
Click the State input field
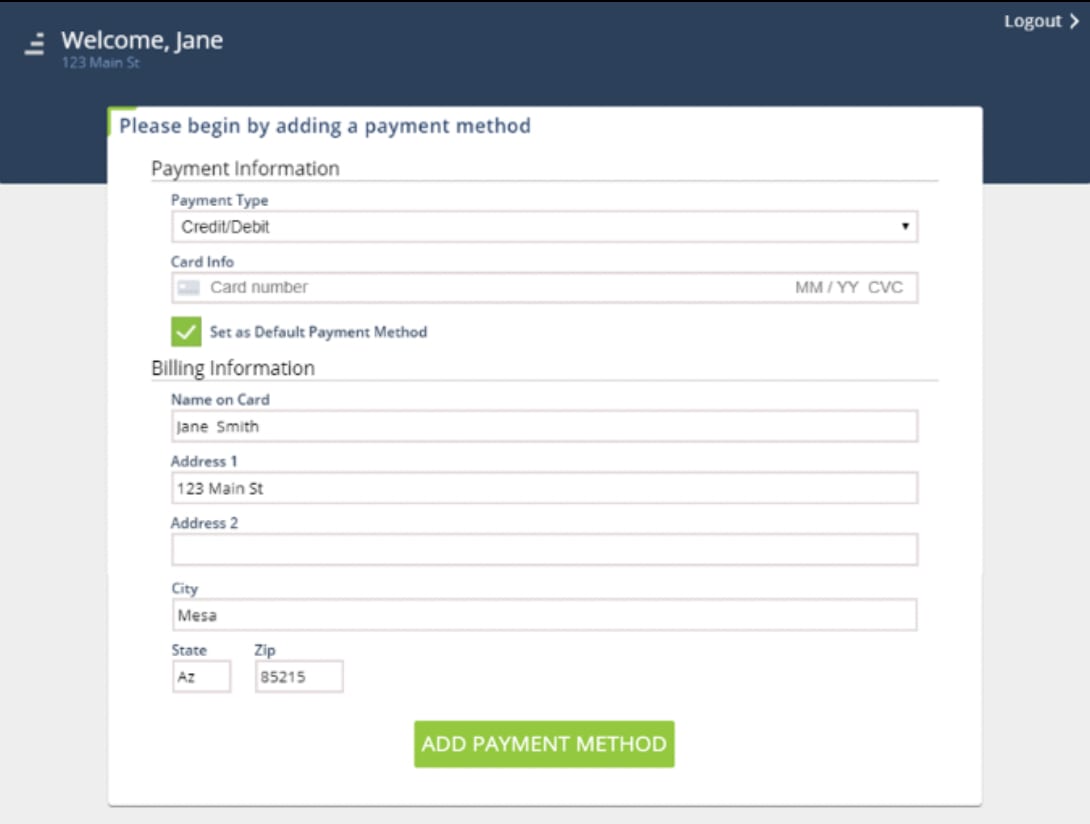point(201,677)
